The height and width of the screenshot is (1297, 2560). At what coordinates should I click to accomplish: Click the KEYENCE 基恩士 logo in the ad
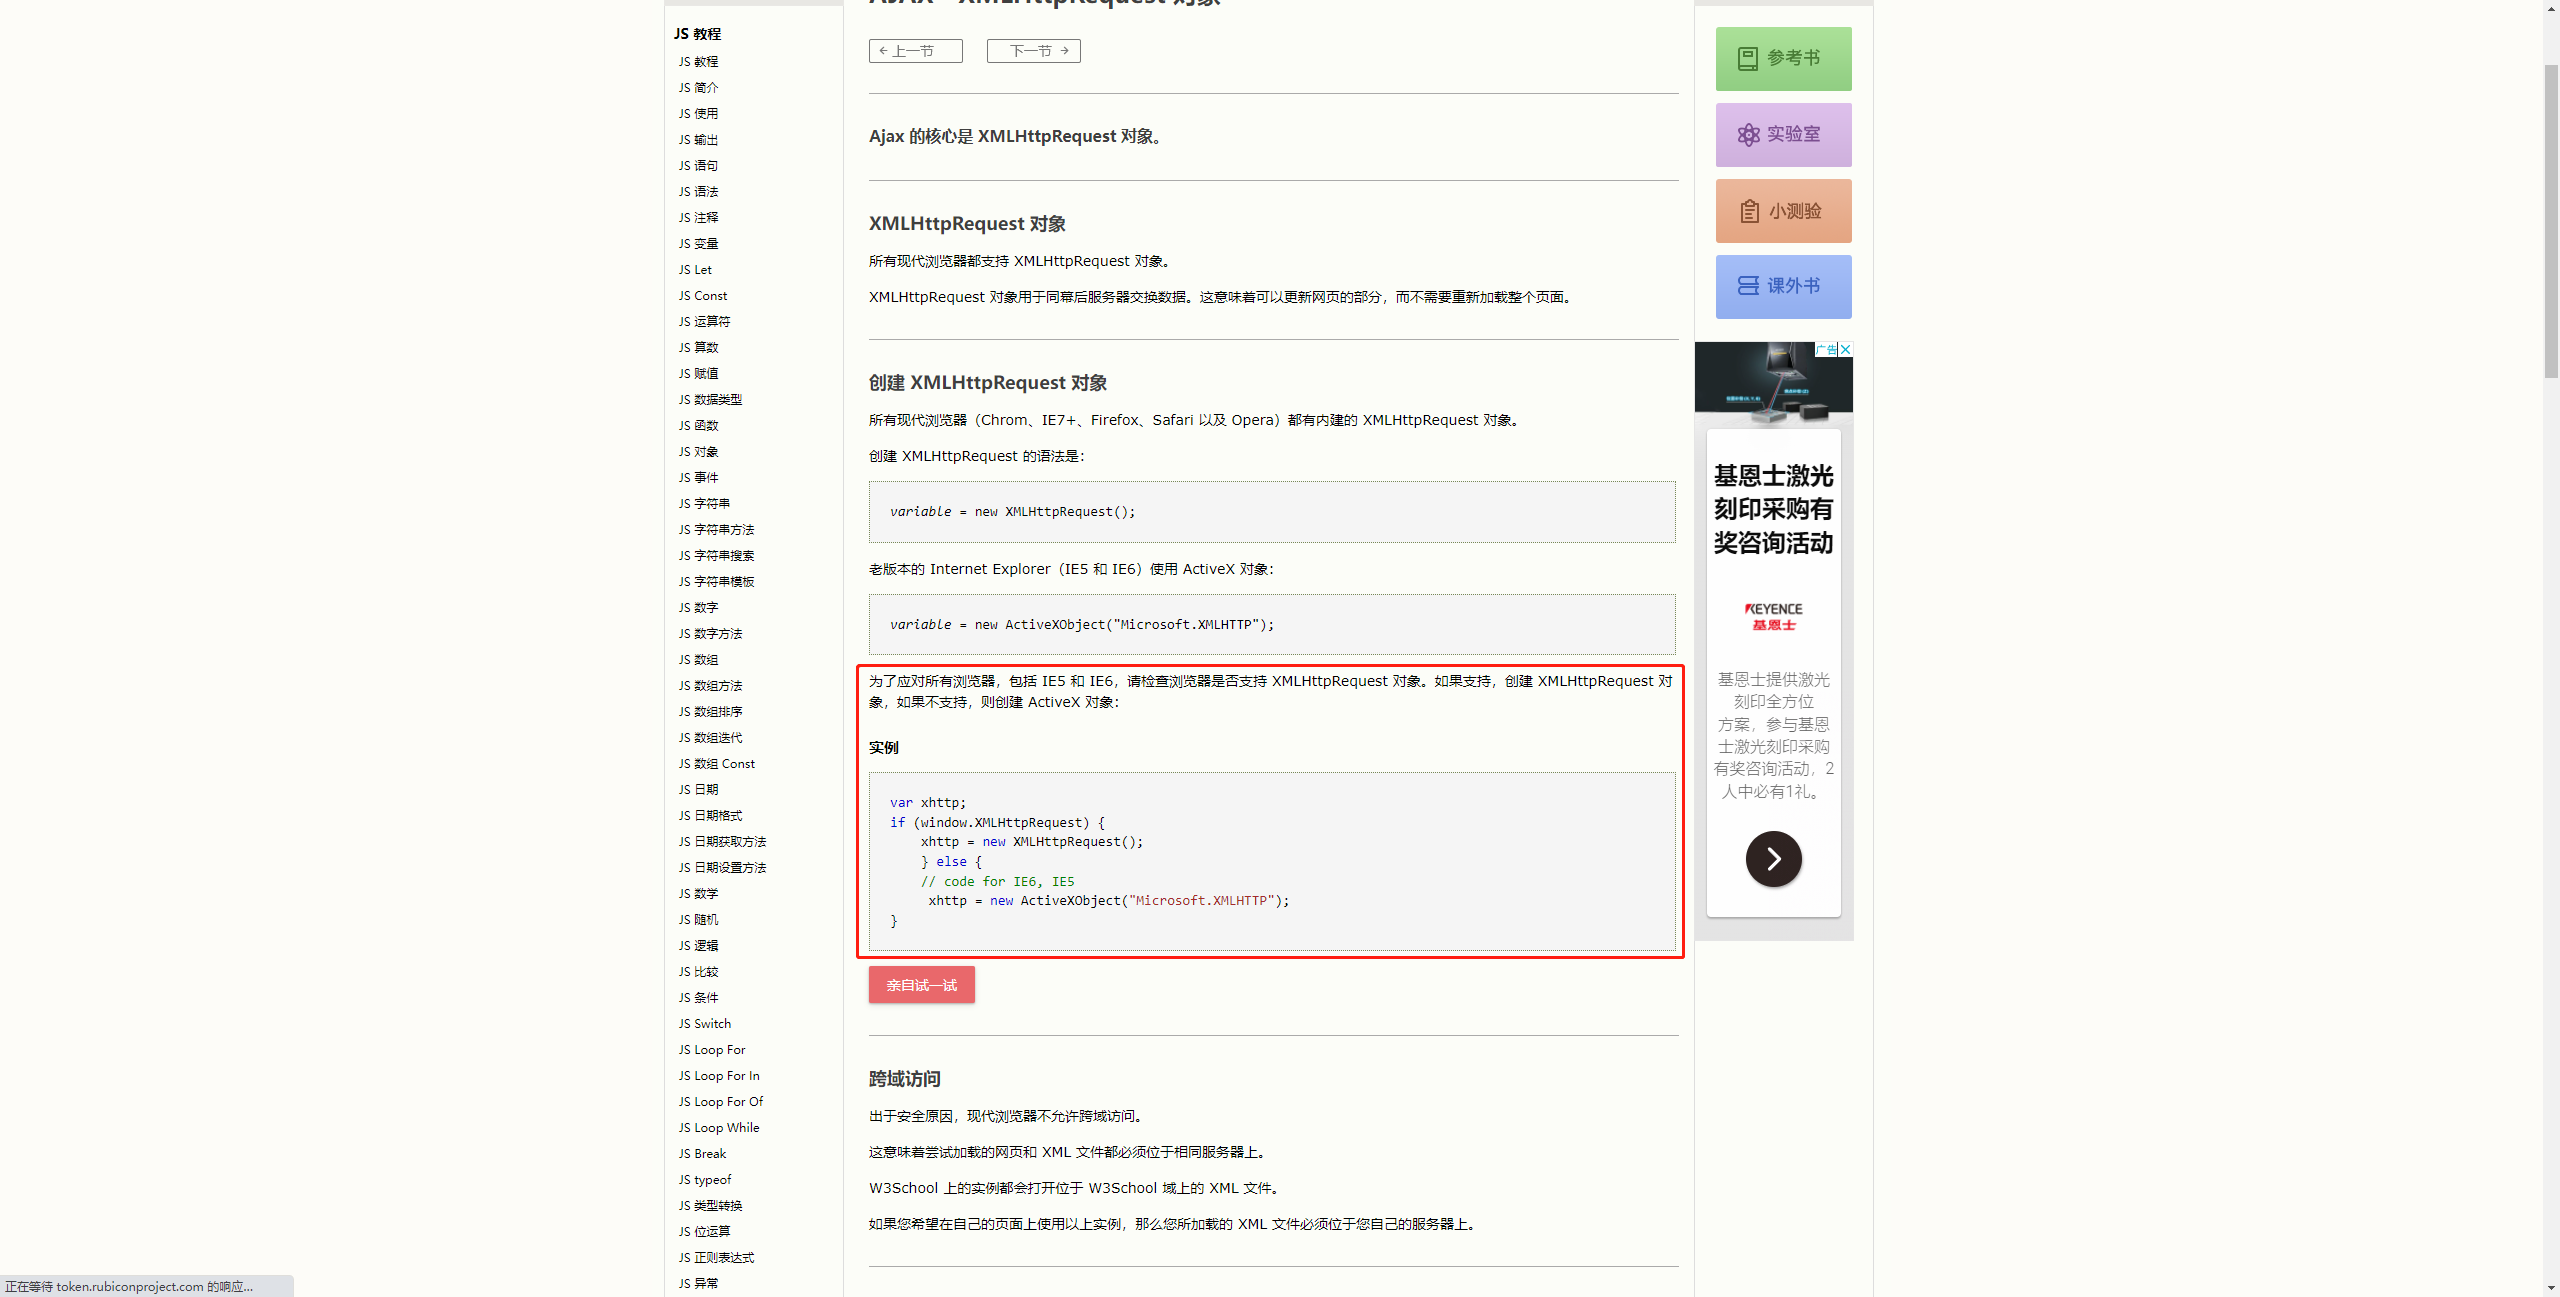coord(1772,614)
